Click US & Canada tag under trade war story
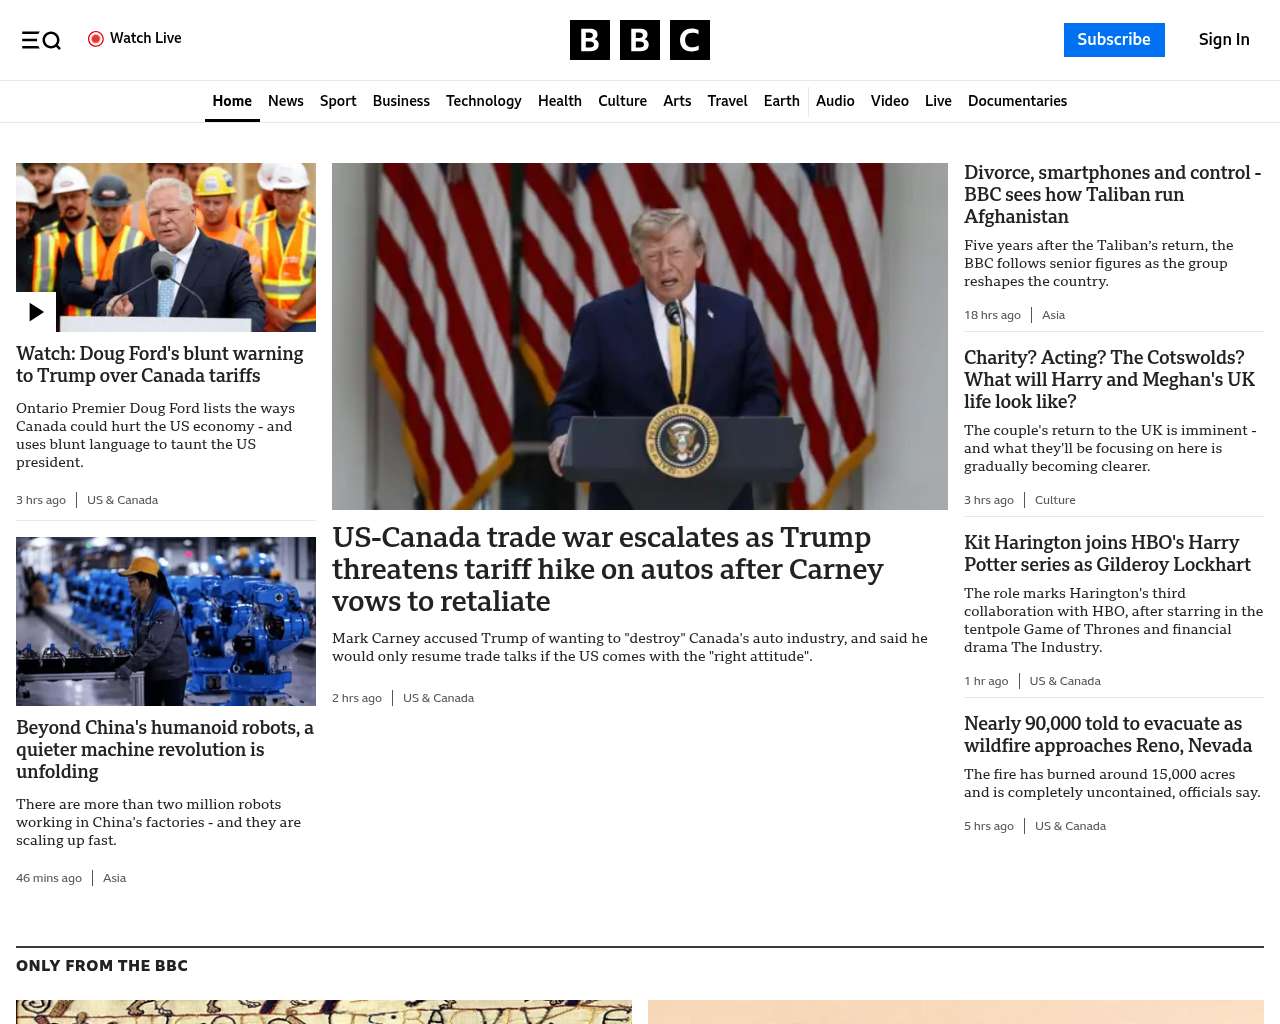This screenshot has width=1280, height=1024. tap(438, 698)
